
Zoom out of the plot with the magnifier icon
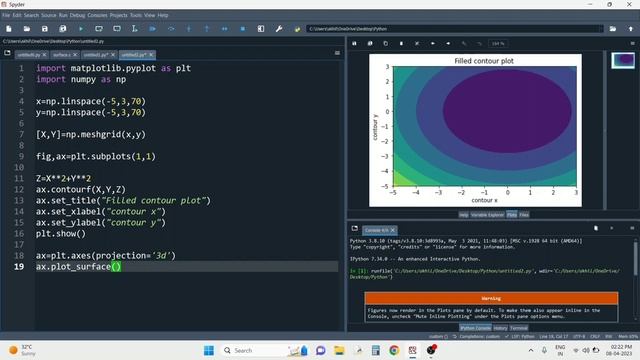(x=464, y=43)
